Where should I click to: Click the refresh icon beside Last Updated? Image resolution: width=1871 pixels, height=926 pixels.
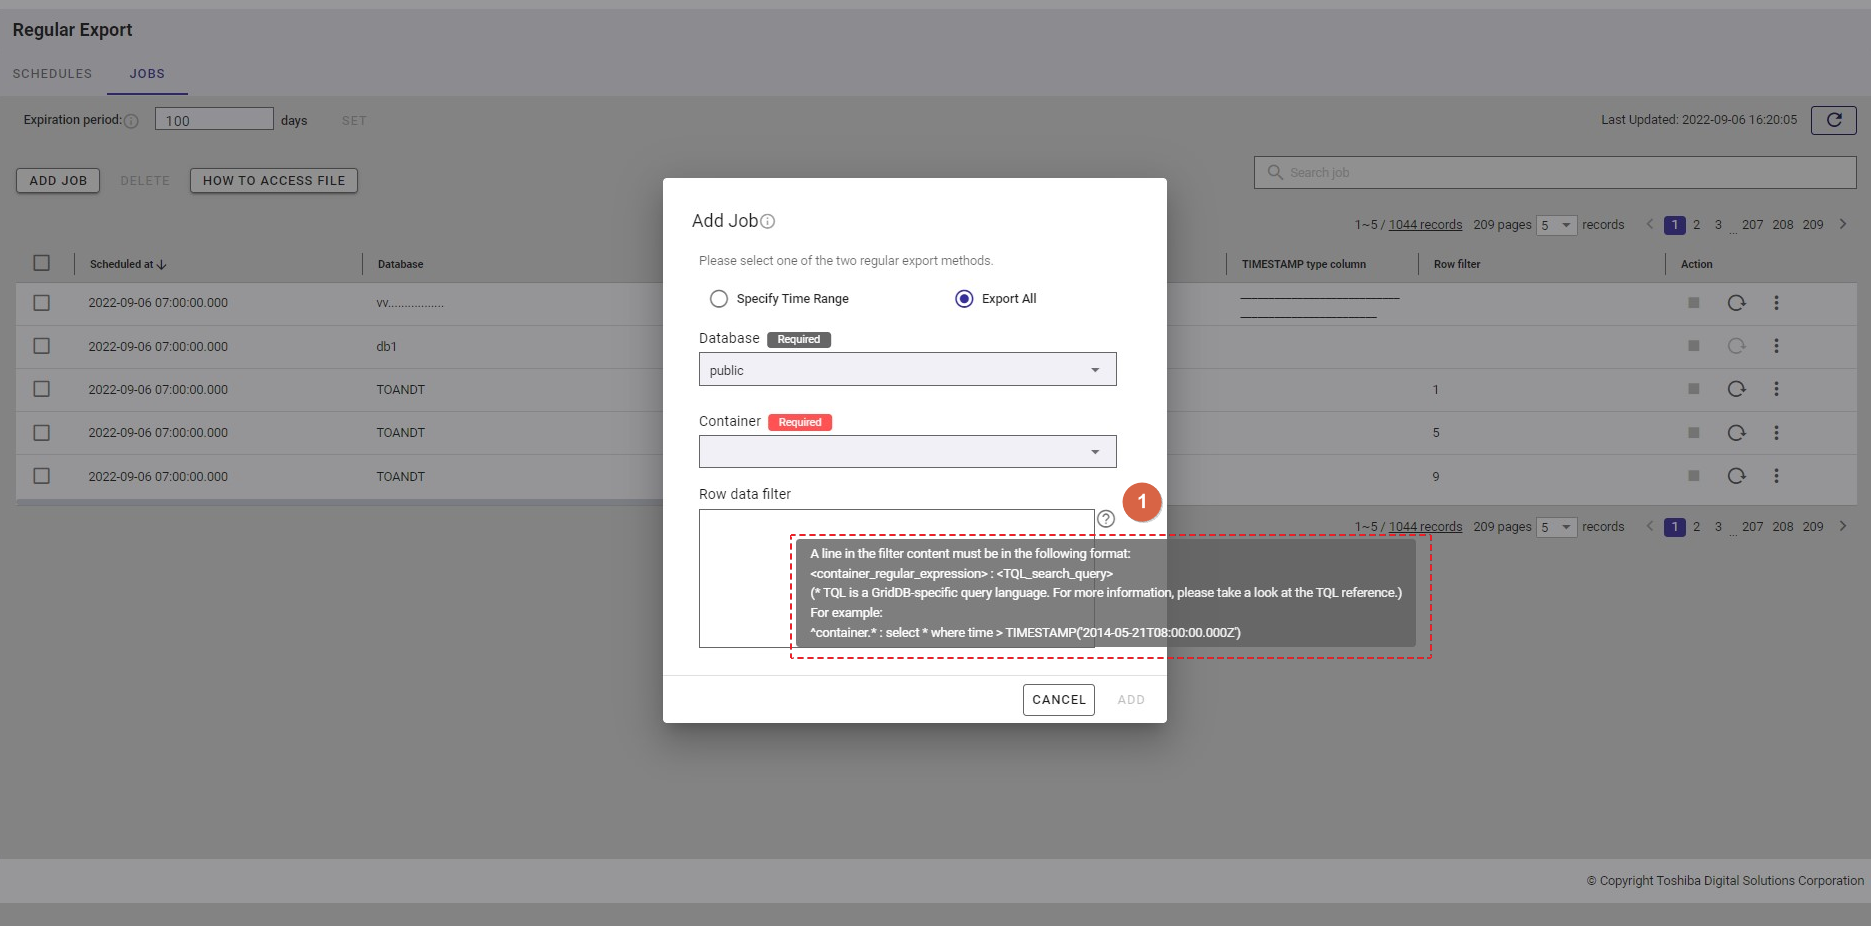[x=1833, y=120]
